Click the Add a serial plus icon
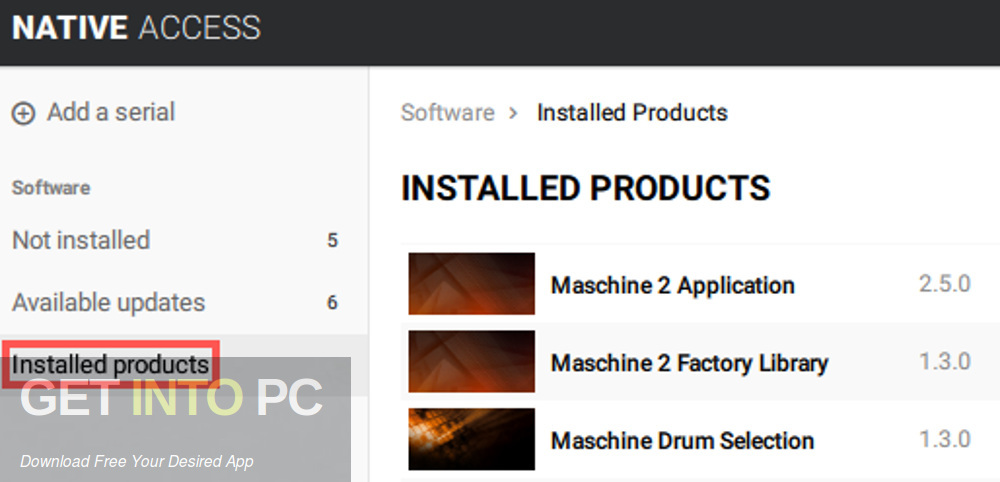 point(24,114)
